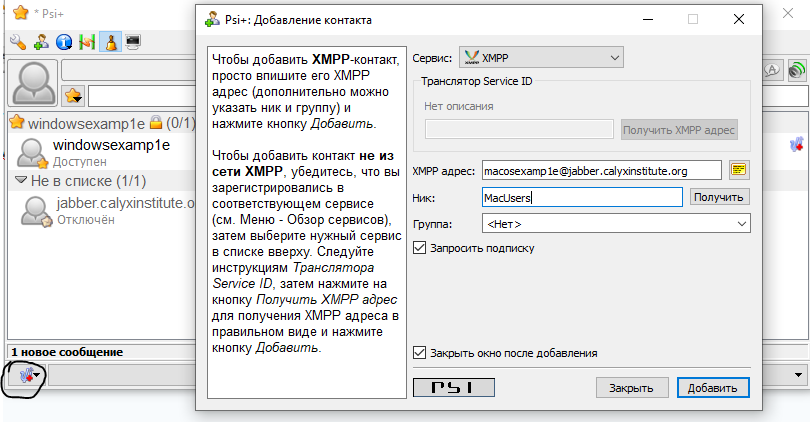Click the large user avatar placeholder
810x422 pixels.
[x=33, y=83]
